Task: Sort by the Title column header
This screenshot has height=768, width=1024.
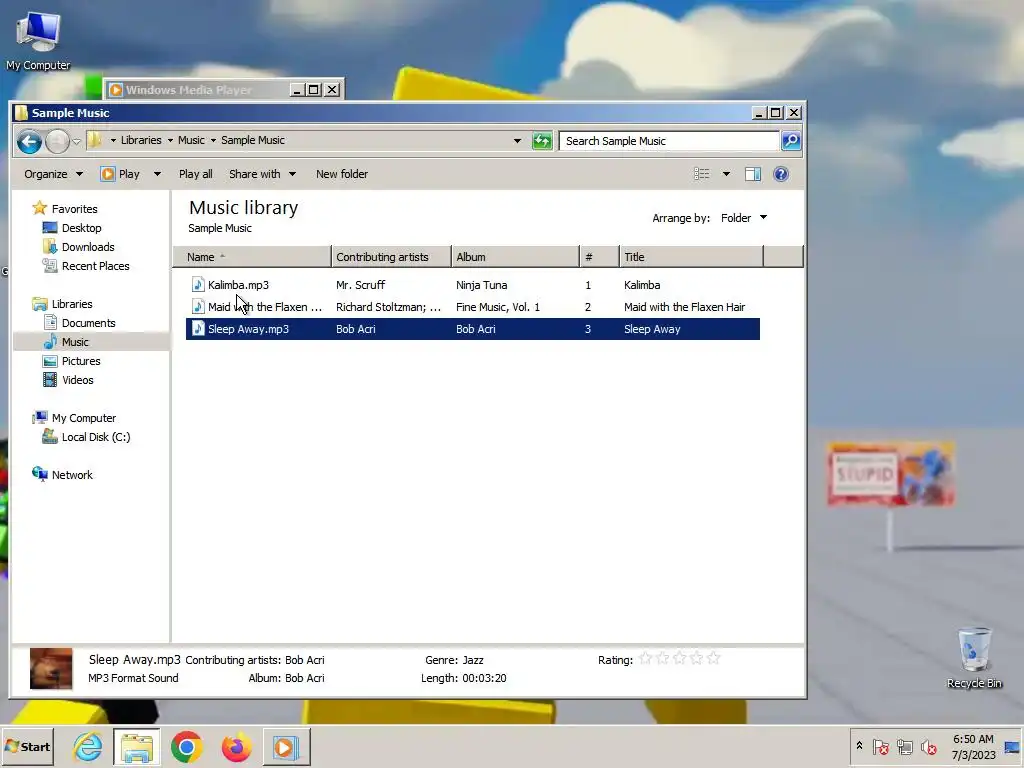Action: pos(691,257)
